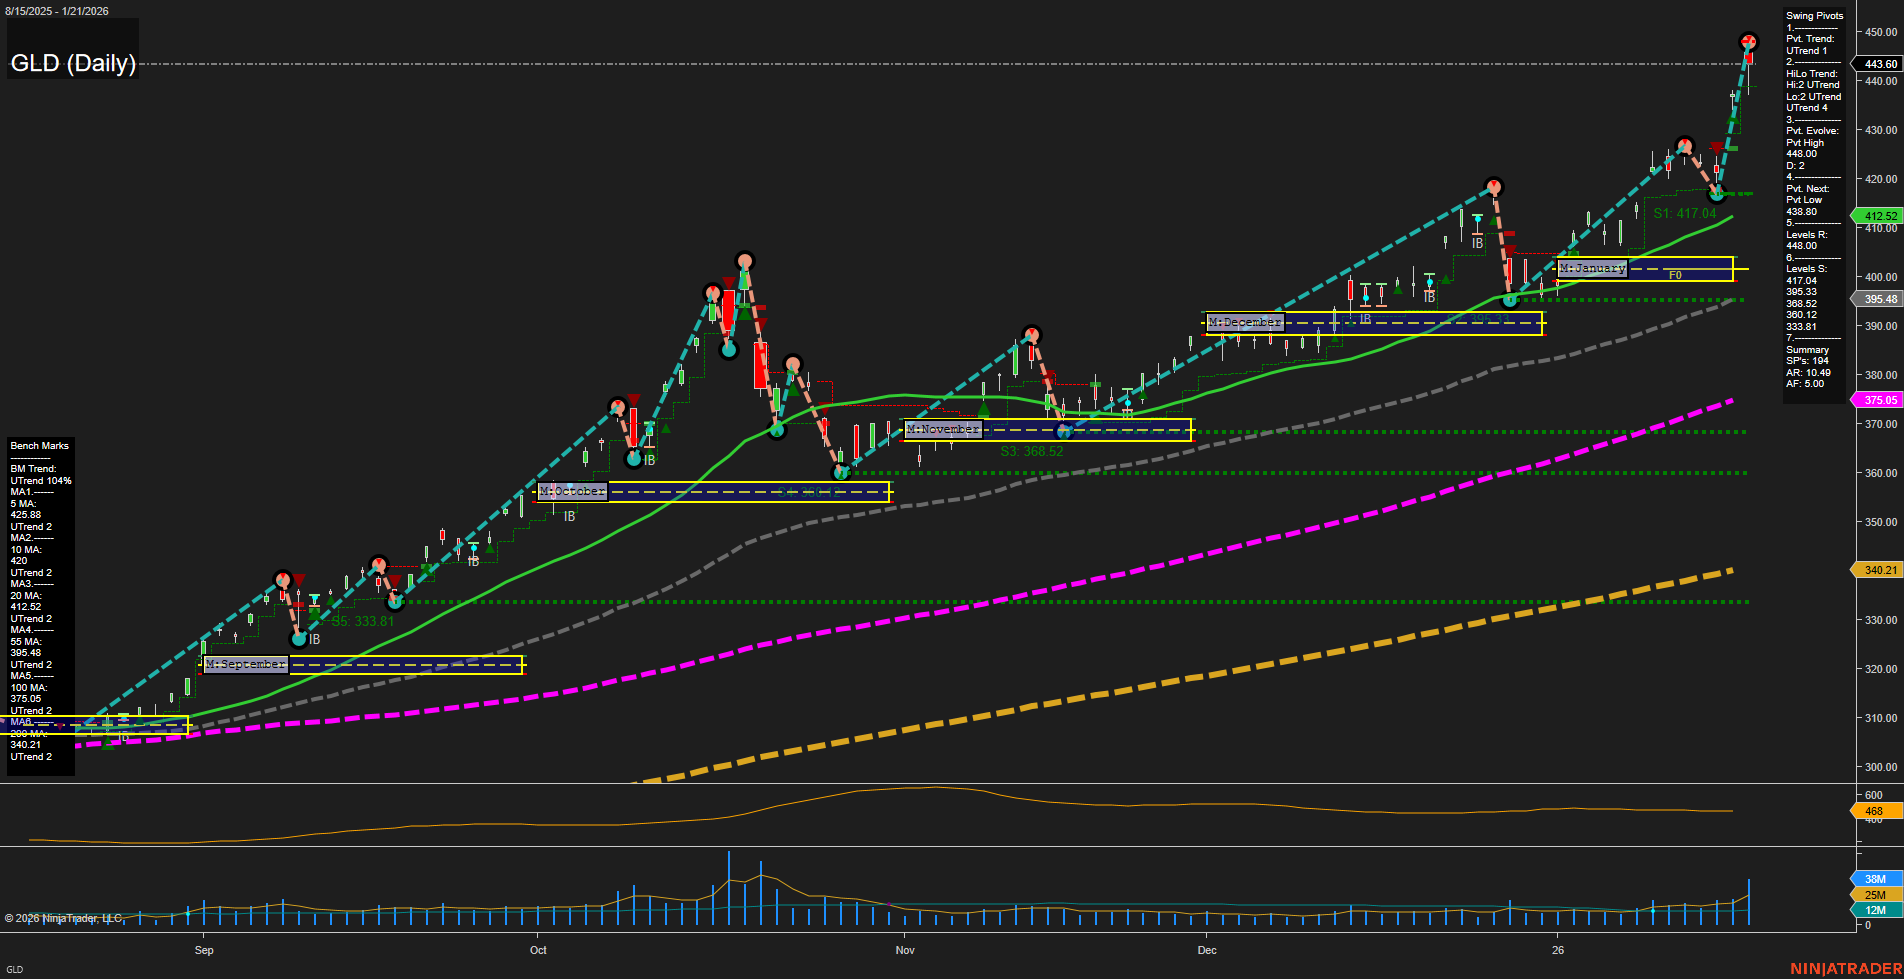Click the black 443.60 last price tag

pos(1878,64)
